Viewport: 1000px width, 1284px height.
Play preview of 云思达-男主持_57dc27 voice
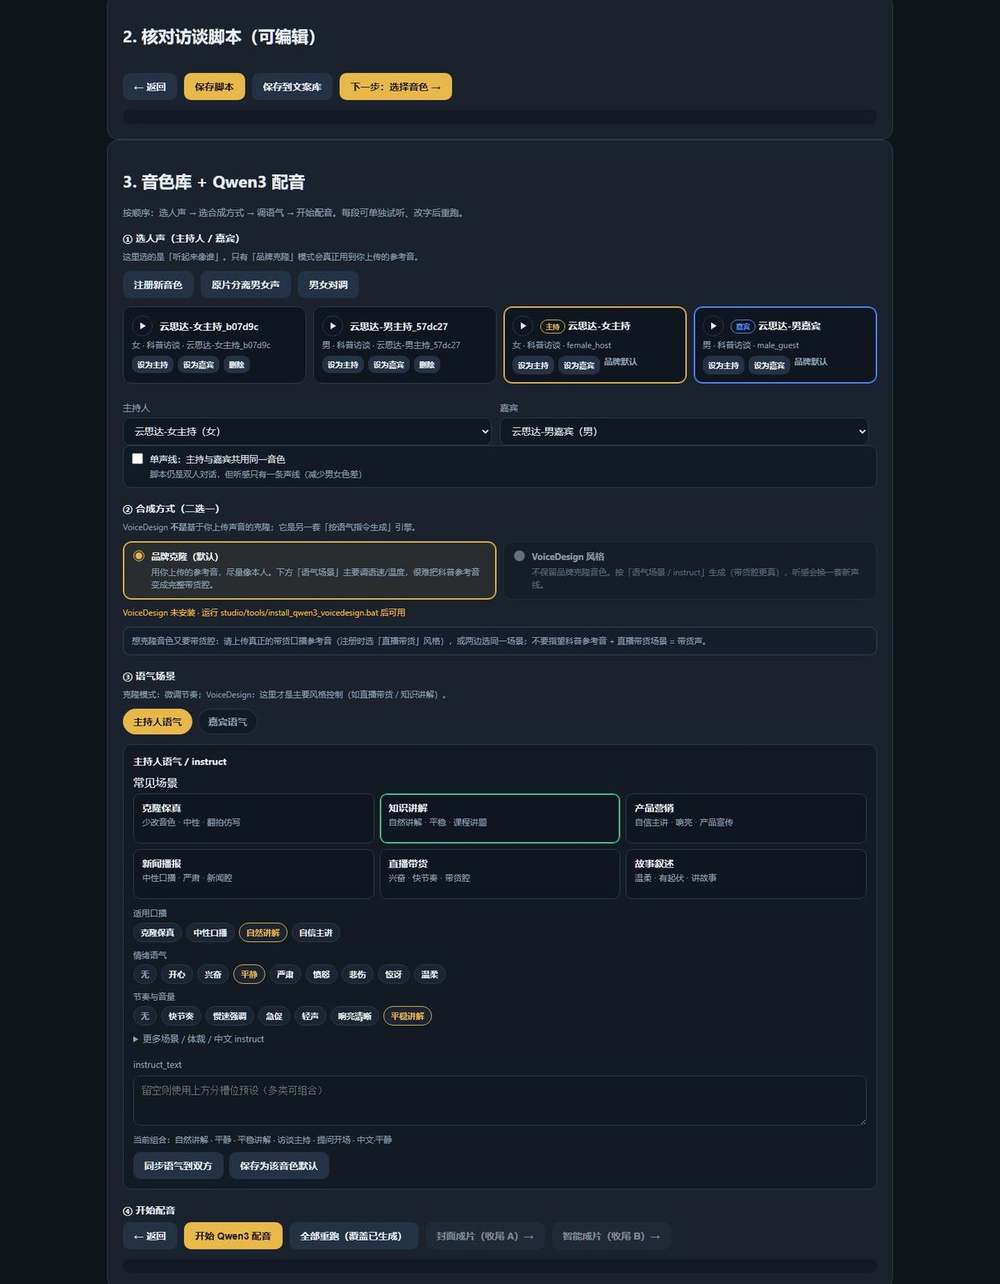point(333,326)
